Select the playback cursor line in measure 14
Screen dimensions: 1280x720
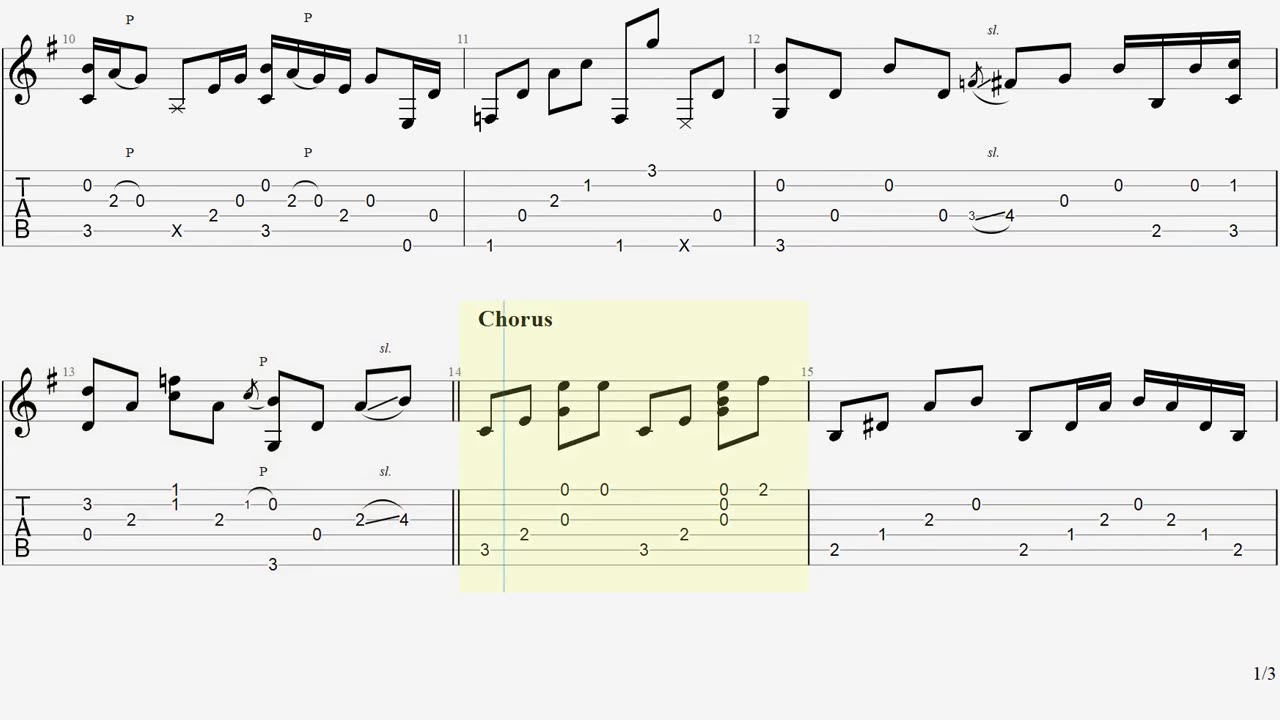pos(504,446)
